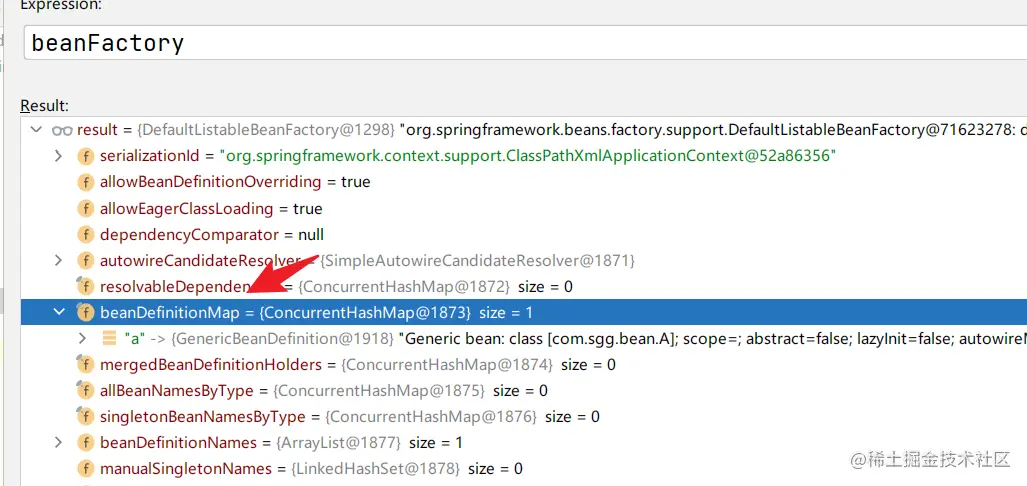Viewport: 1027px width, 486px height.
Task: Click field icon of manualSingletonNames
Action: [85, 469]
